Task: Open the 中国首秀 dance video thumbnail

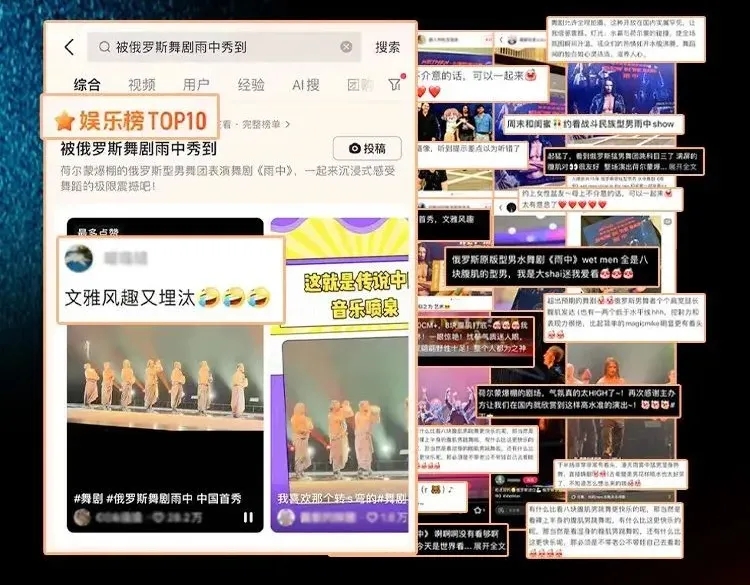Action: click(165, 375)
